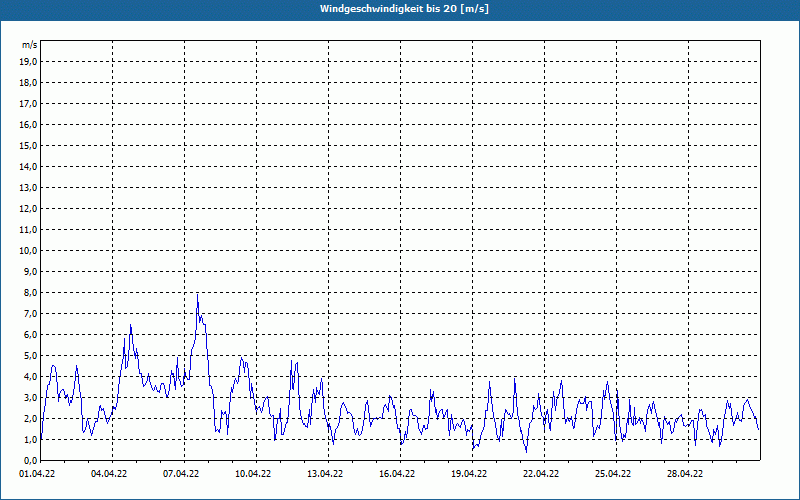
Task: Click the 2,0 y-axis label
Action: pos(30,418)
